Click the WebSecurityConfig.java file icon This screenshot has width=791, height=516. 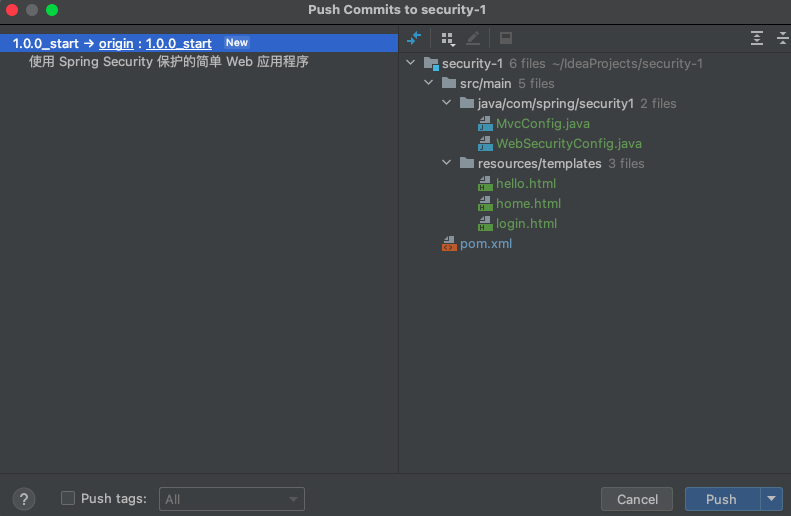click(485, 144)
